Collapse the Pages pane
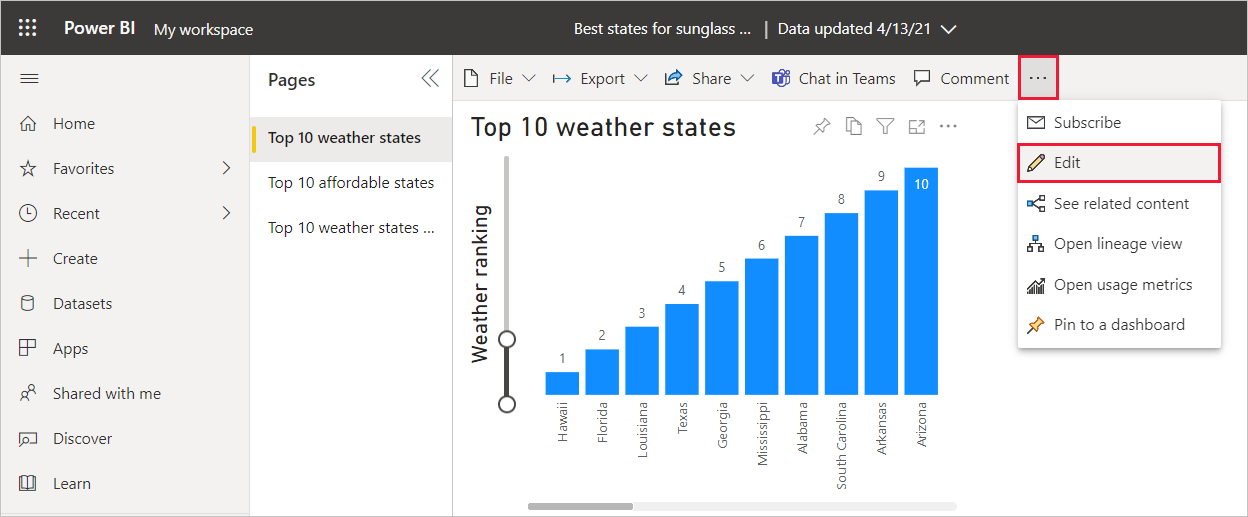The image size is (1248, 517). 430,79
